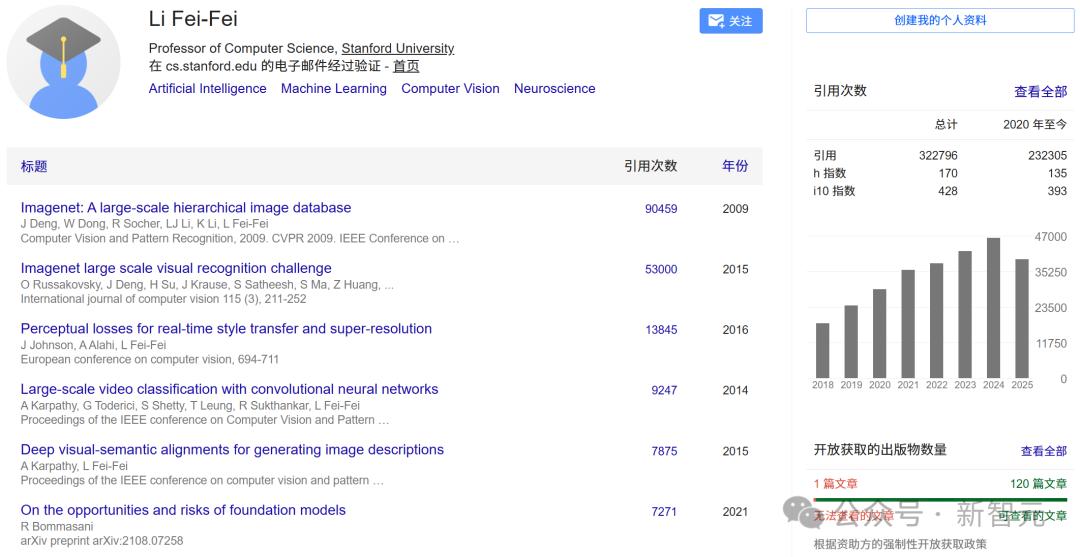Click 查看全部 beside open access publications
This screenshot has width=1080, height=557.
pyautogui.click(x=1043, y=451)
